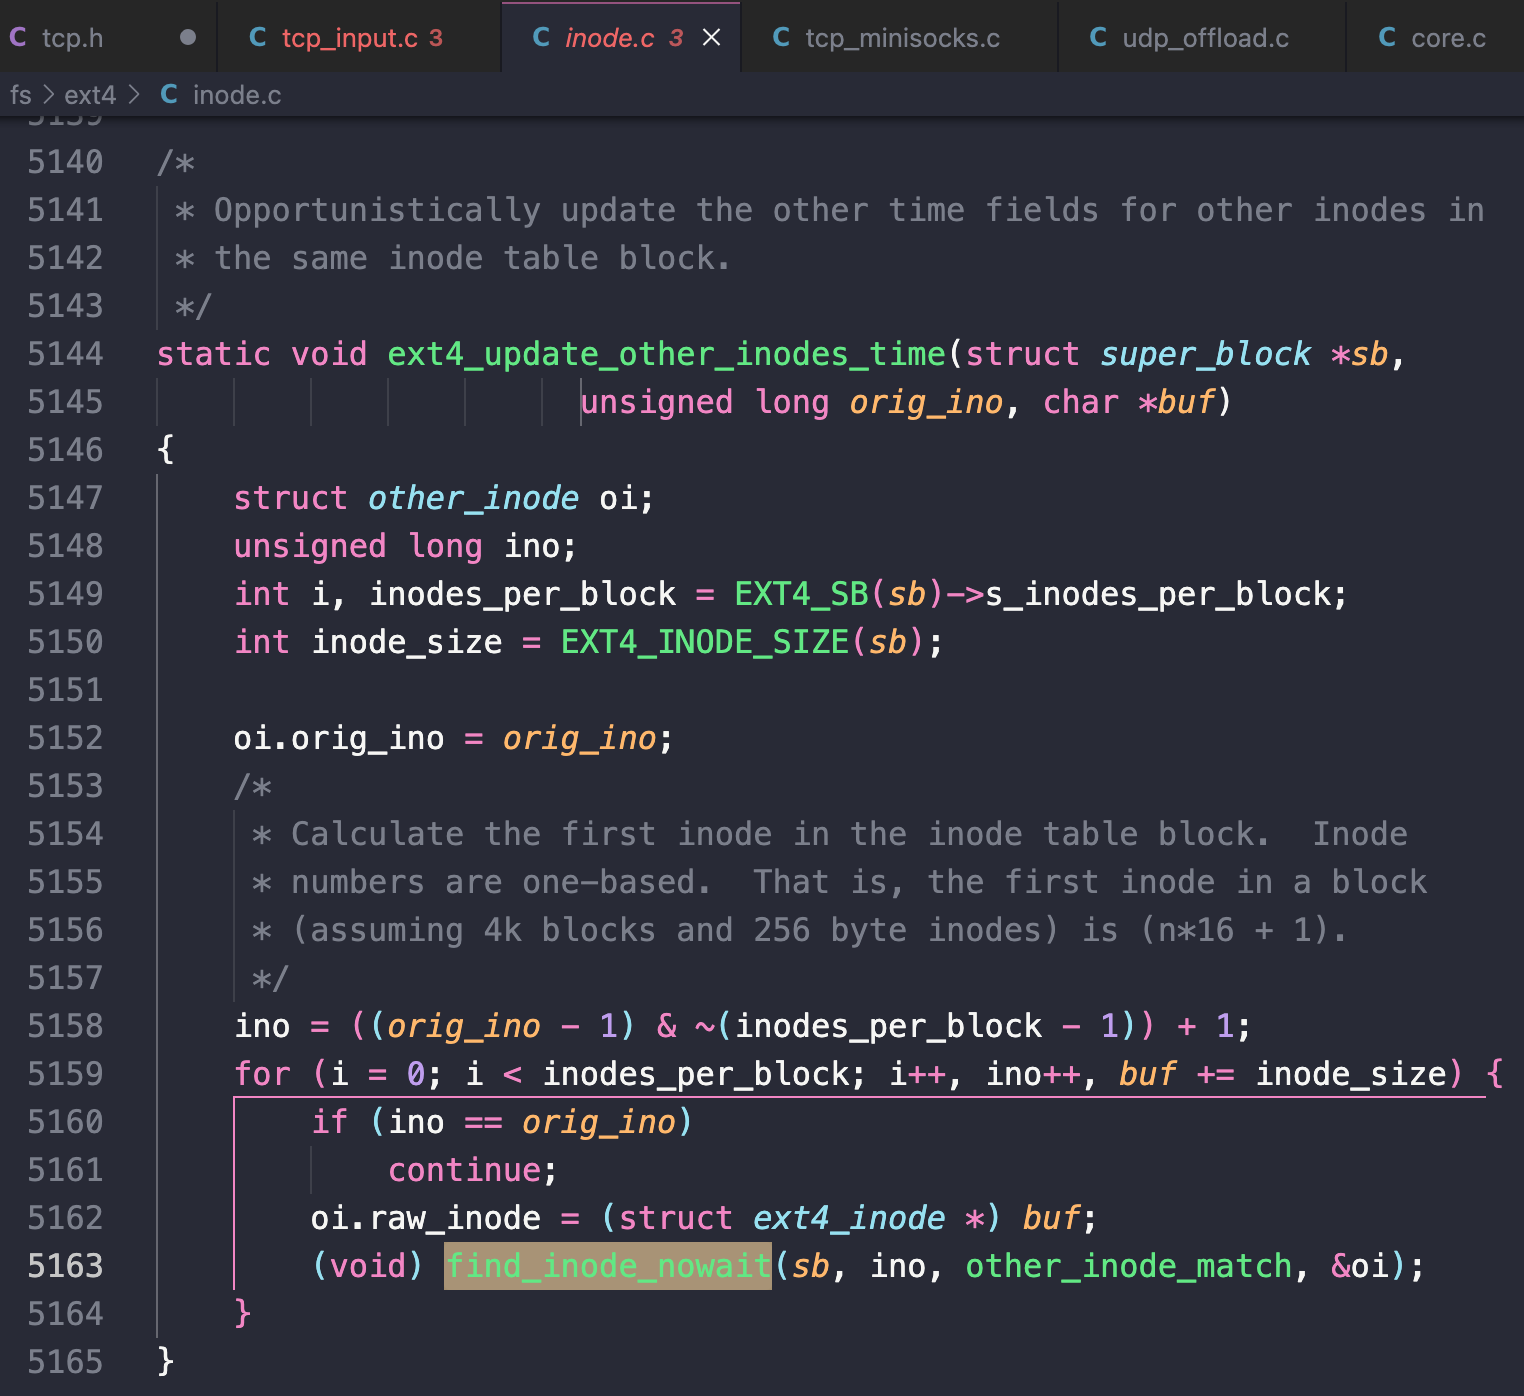Click the highlighted find_inode_nowait call

[x=608, y=1266]
